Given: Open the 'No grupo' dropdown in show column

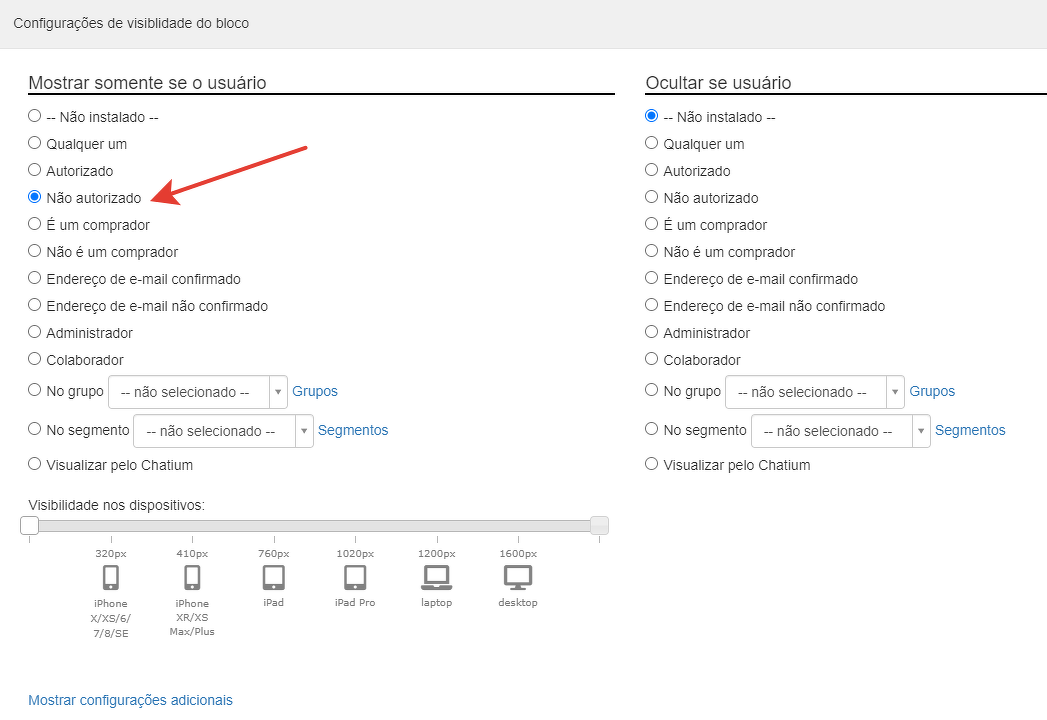Looking at the screenshot, I should [197, 392].
